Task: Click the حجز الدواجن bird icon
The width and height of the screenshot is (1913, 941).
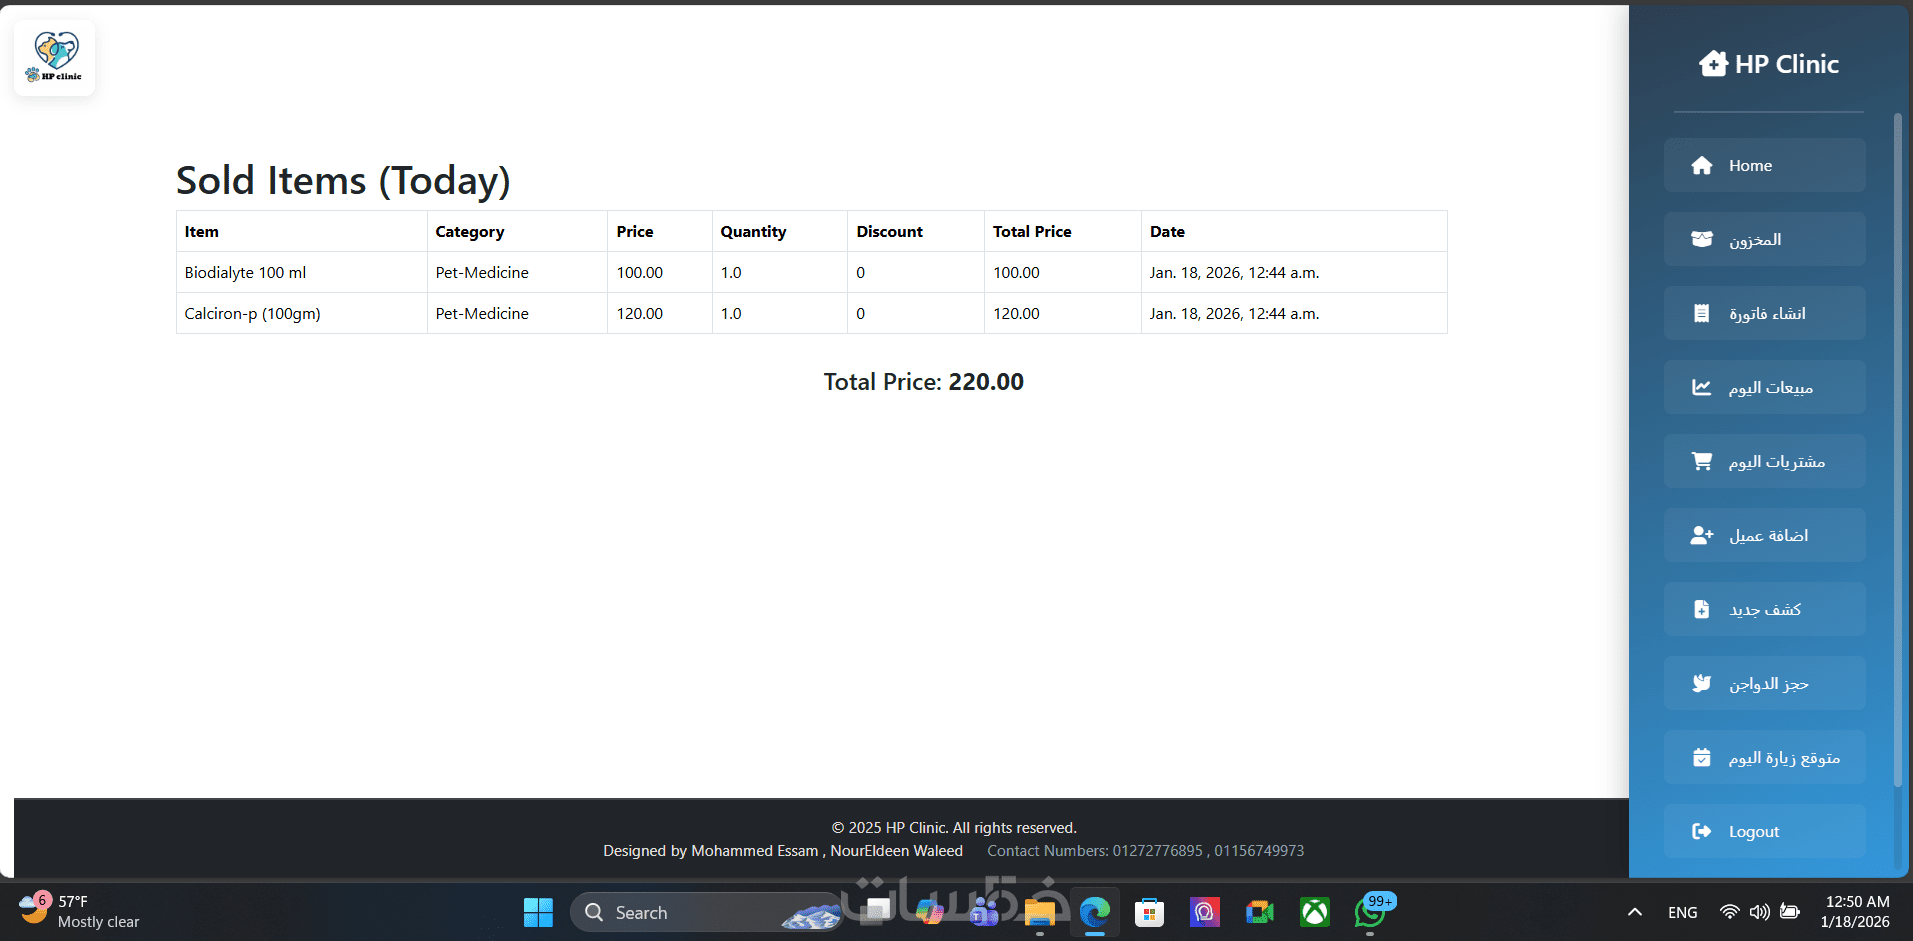Action: click(1701, 684)
